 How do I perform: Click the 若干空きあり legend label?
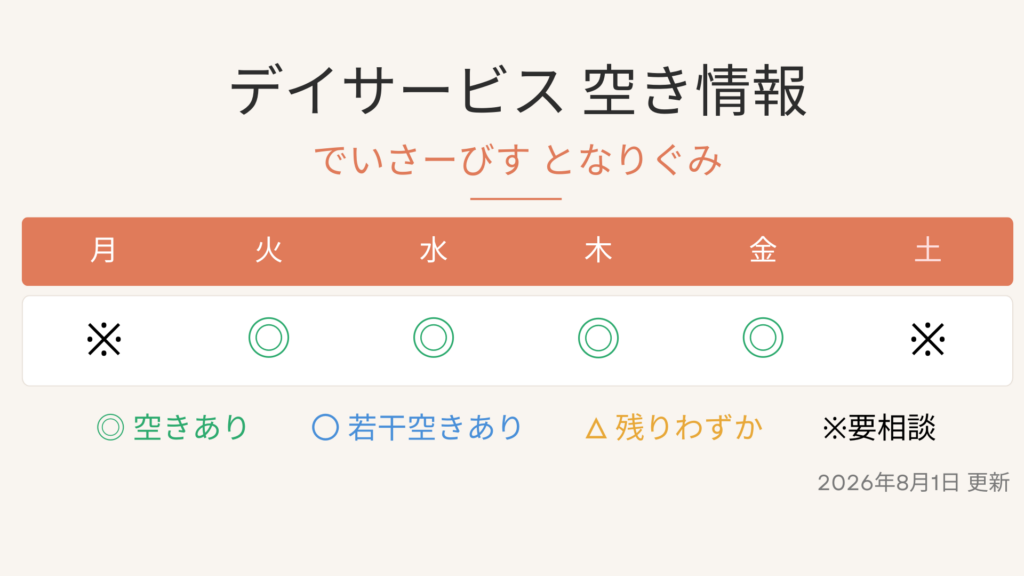click(x=435, y=428)
